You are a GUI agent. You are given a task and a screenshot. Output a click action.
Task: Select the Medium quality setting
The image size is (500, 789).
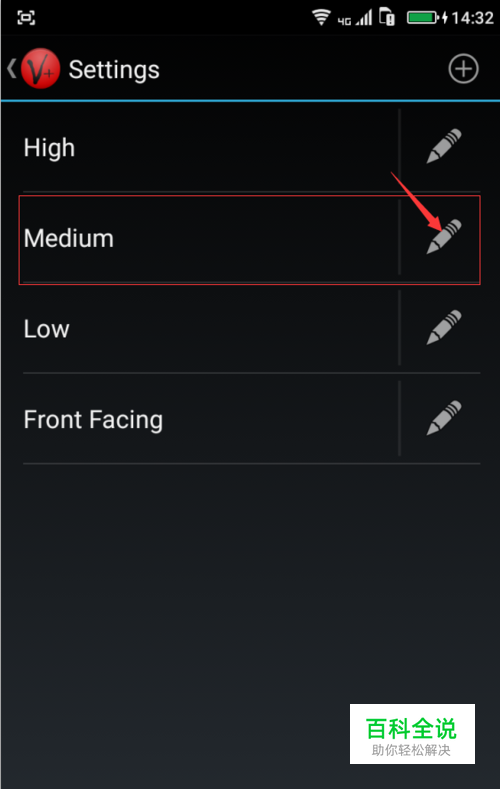[210, 239]
